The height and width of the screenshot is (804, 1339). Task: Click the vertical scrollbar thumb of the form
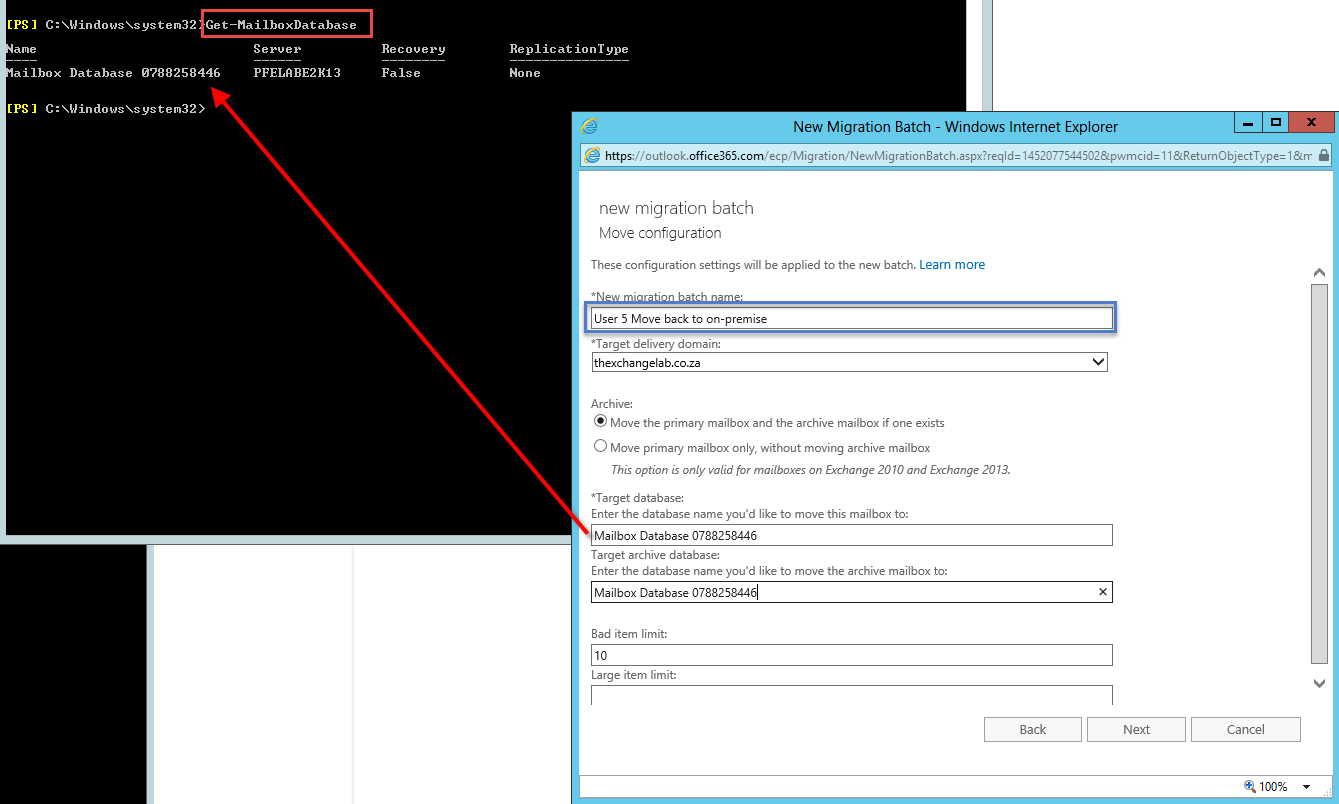pyautogui.click(x=1319, y=473)
